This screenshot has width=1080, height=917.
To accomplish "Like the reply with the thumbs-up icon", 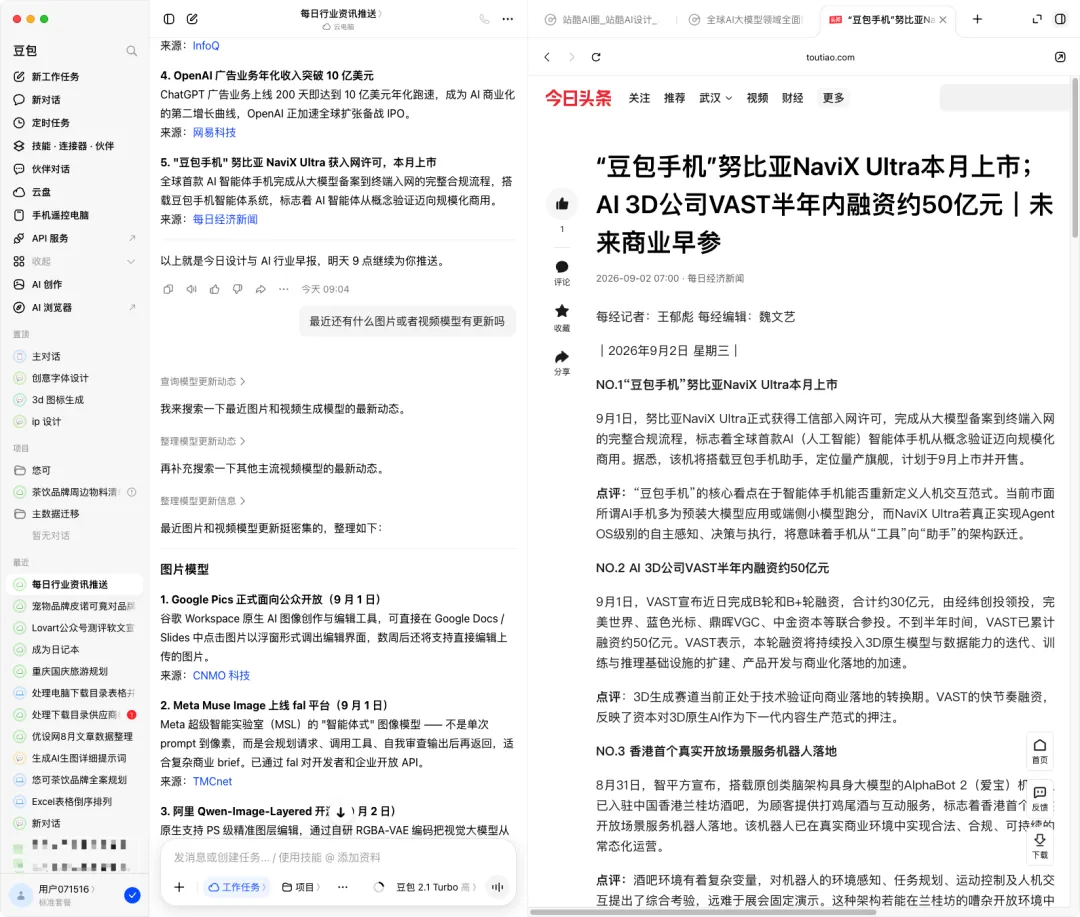I will [214, 289].
